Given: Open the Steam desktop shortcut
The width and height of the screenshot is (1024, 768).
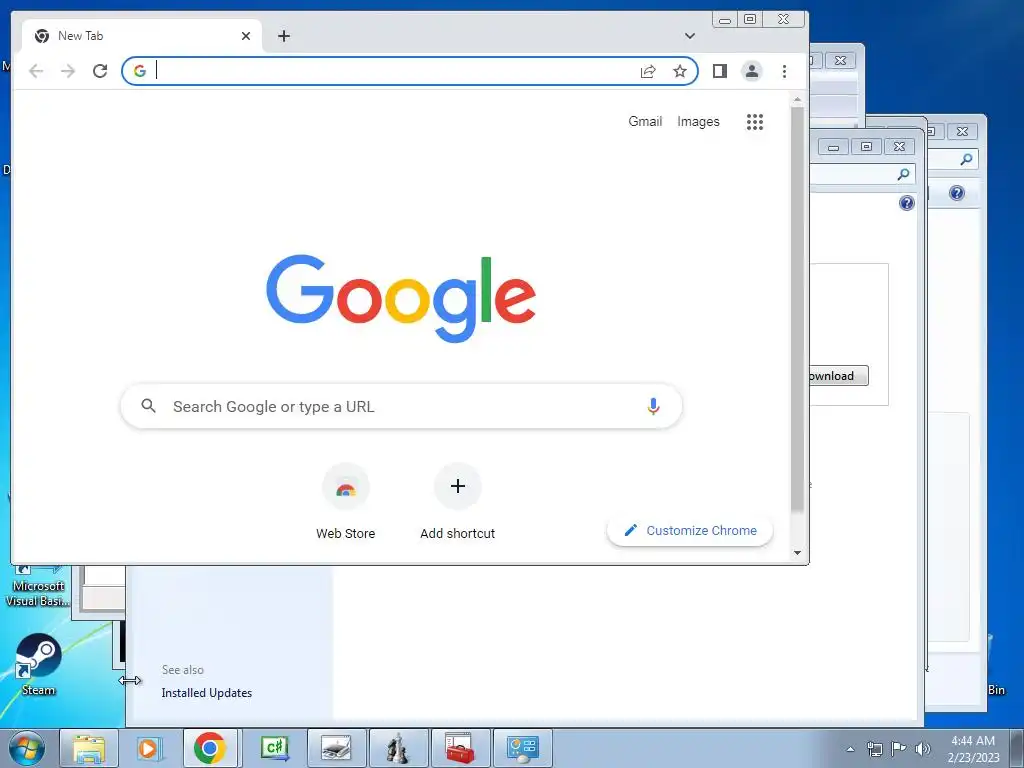Looking at the screenshot, I should (39, 665).
